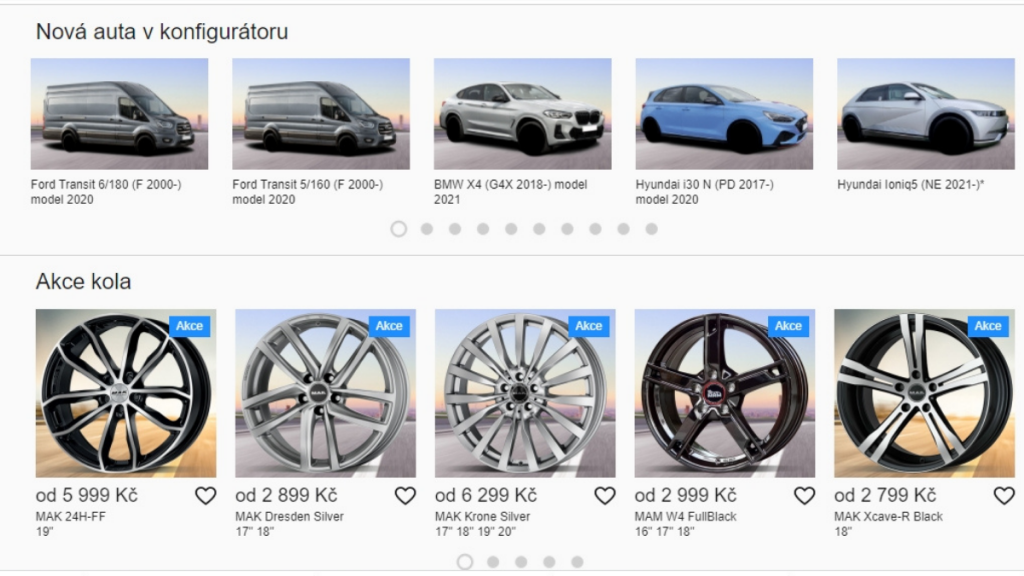Viewport: 1024px width, 576px height.
Task: Favorite the MAK 24H-FF wheel heart icon
Action: click(206, 496)
